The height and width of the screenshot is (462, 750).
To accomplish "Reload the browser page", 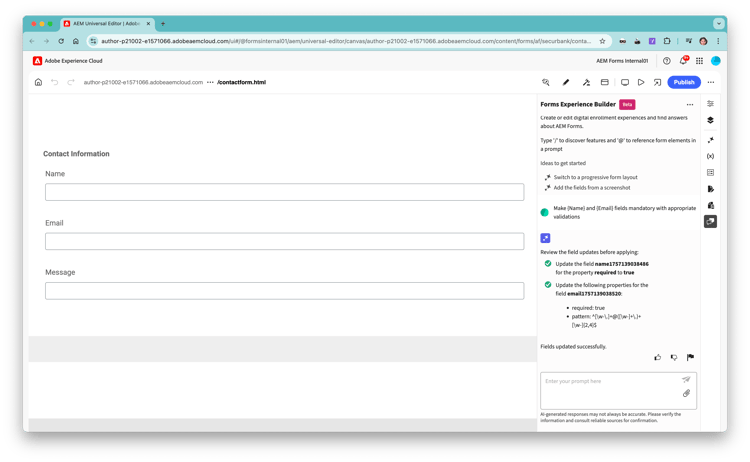I will click(61, 41).
